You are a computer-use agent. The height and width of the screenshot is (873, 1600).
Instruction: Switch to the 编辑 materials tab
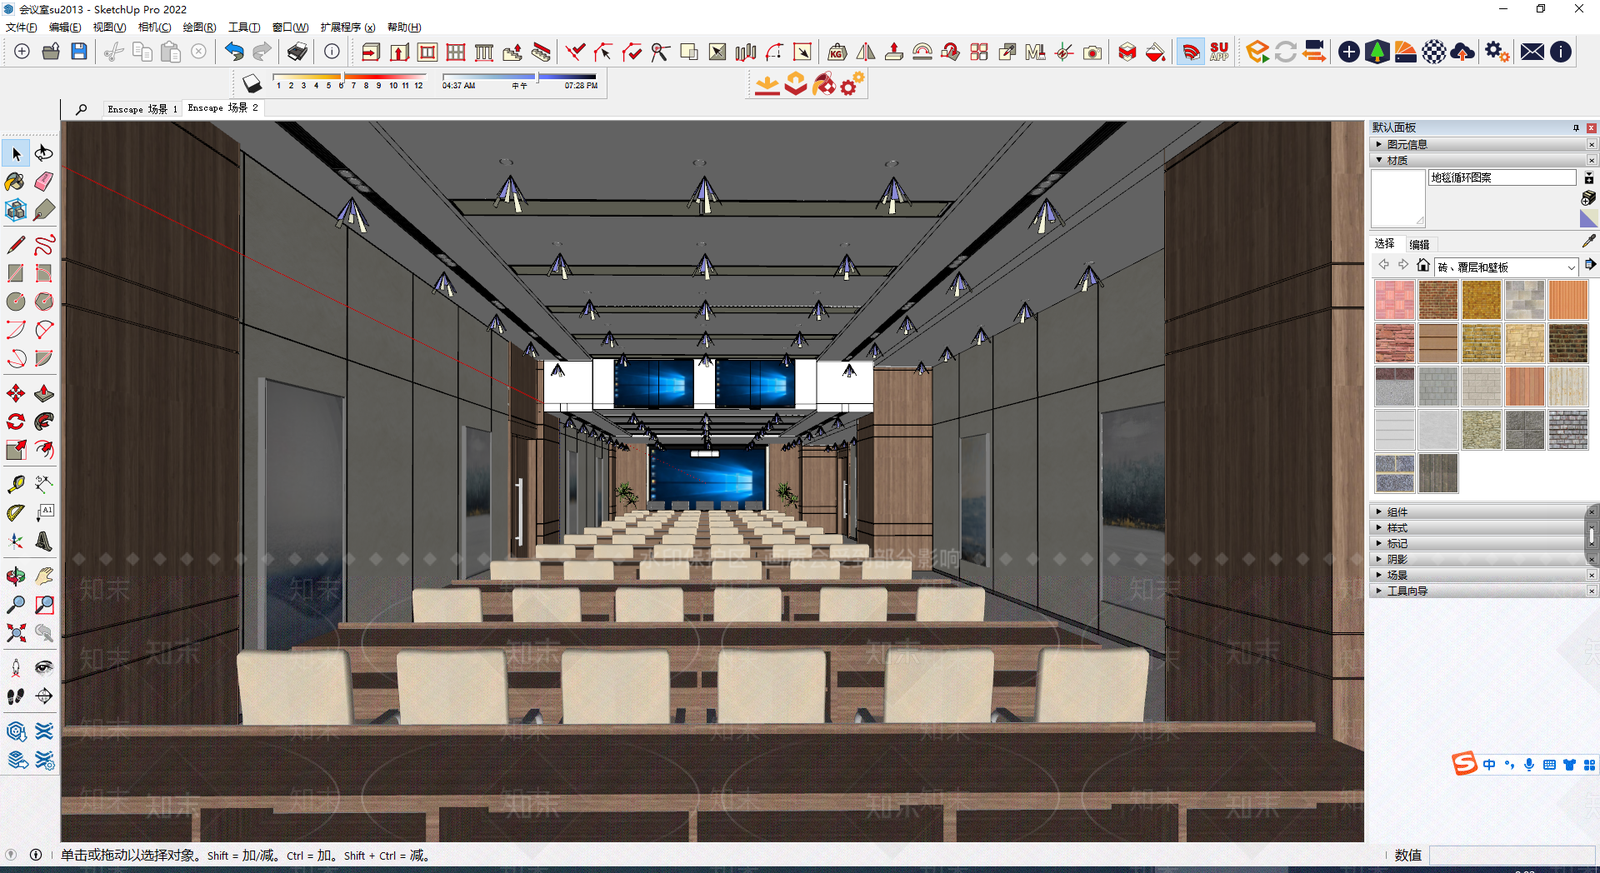tap(1419, 244)
